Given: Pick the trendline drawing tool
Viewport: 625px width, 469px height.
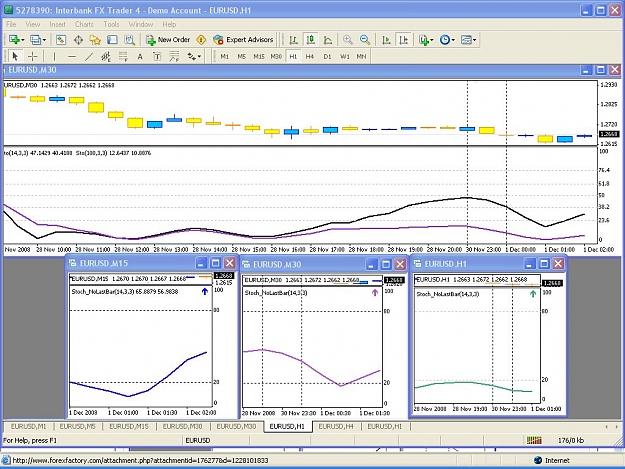Looking at the screenshot, I should point(89,57).
